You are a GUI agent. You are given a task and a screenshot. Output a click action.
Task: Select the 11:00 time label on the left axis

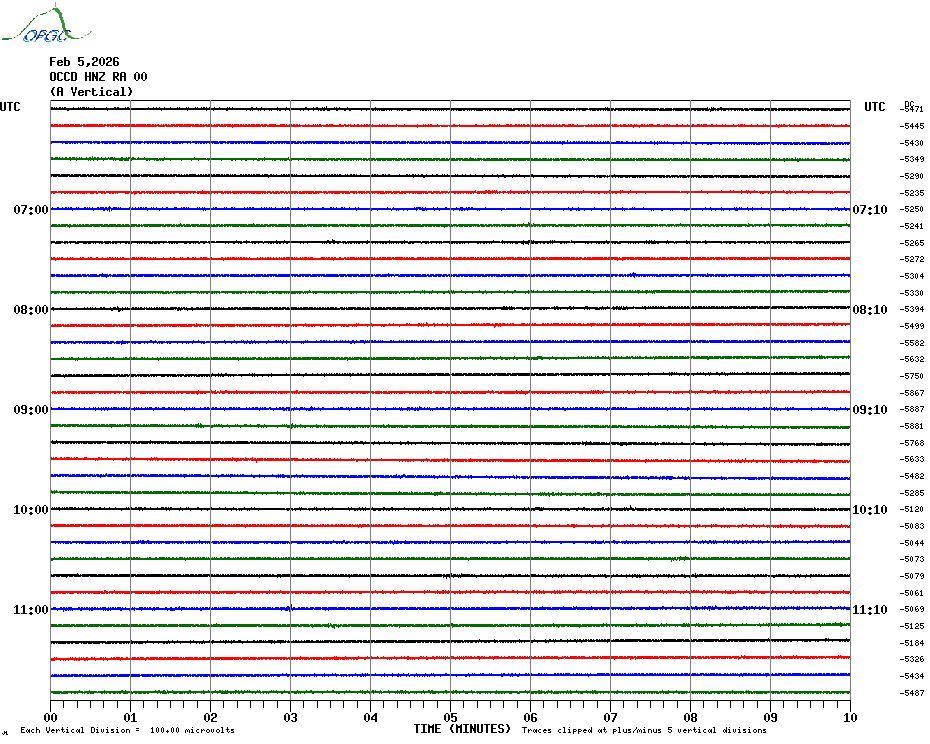click(31, 610)
